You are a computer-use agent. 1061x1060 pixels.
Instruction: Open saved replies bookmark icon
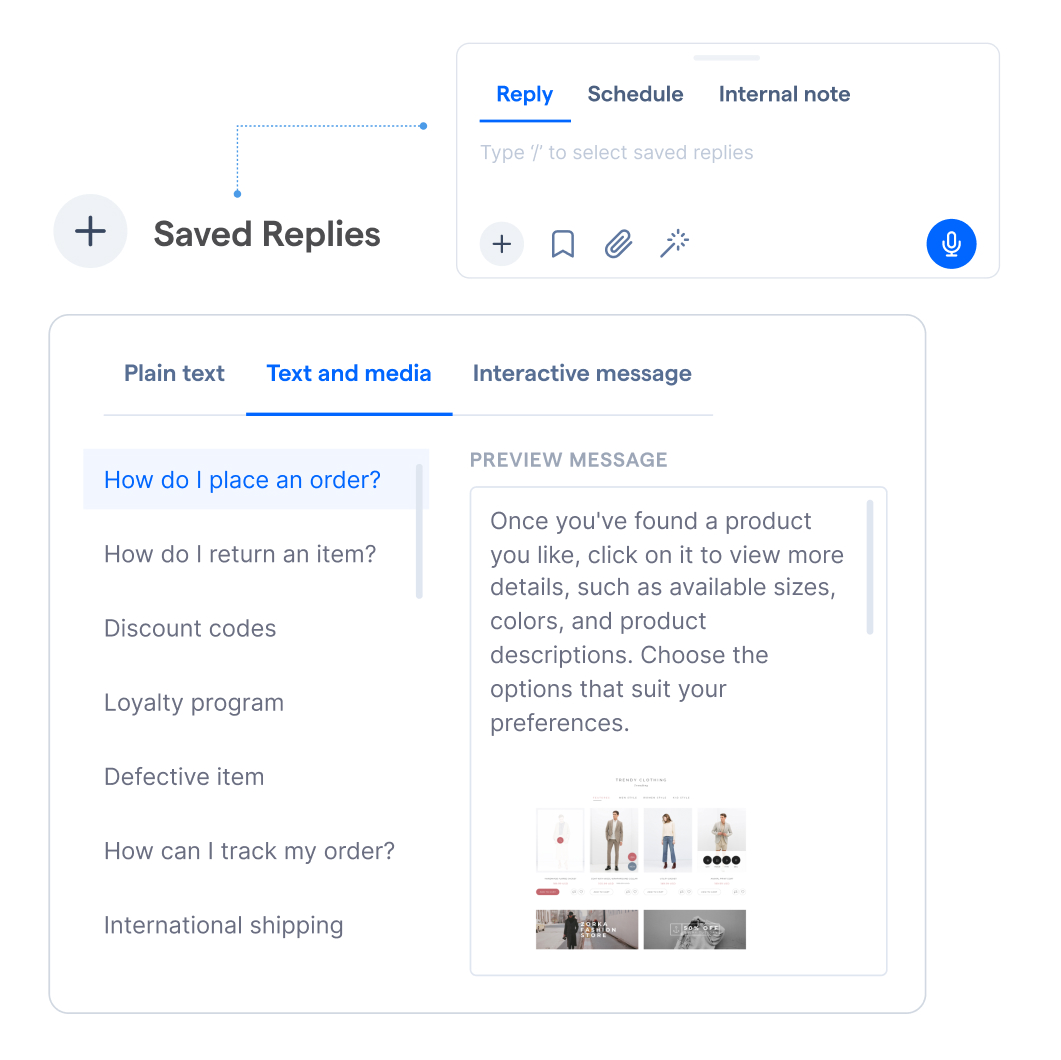pos(562,244)
